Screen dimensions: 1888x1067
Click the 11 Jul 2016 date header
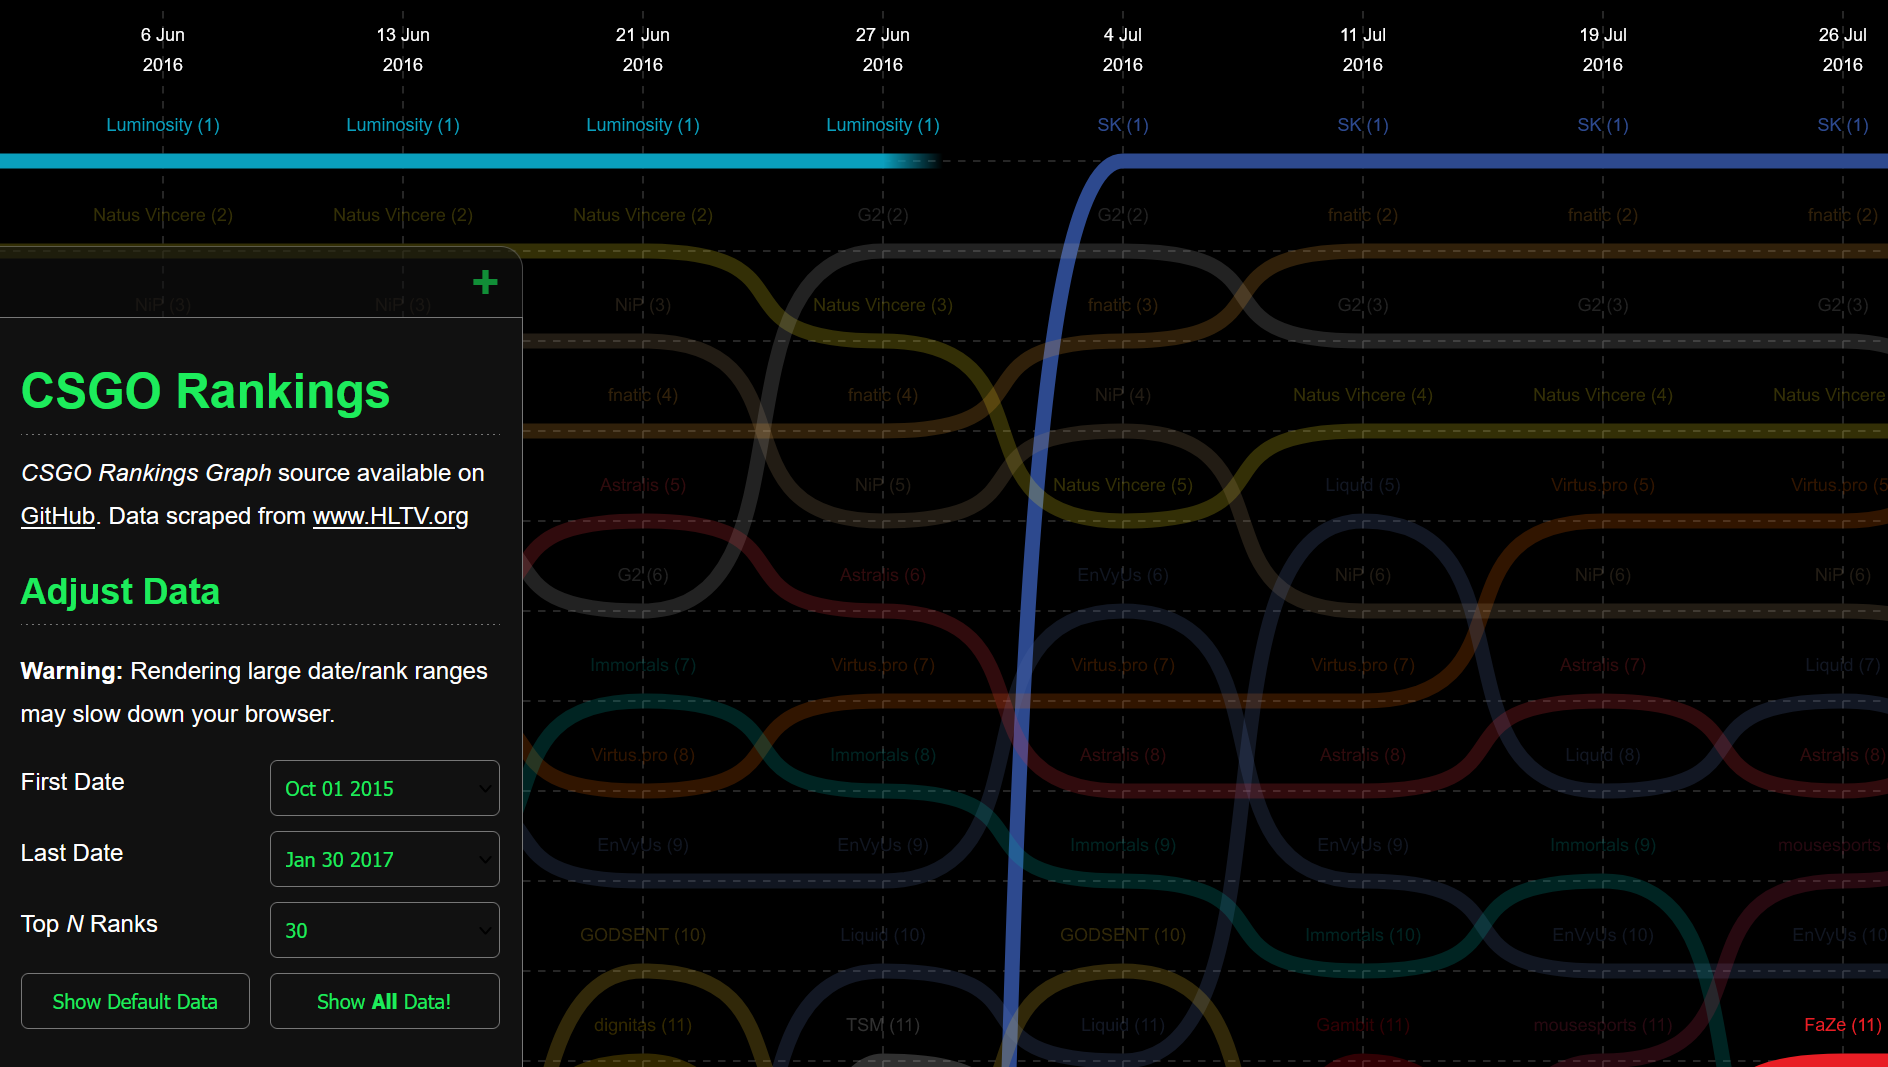(1363, 50)
